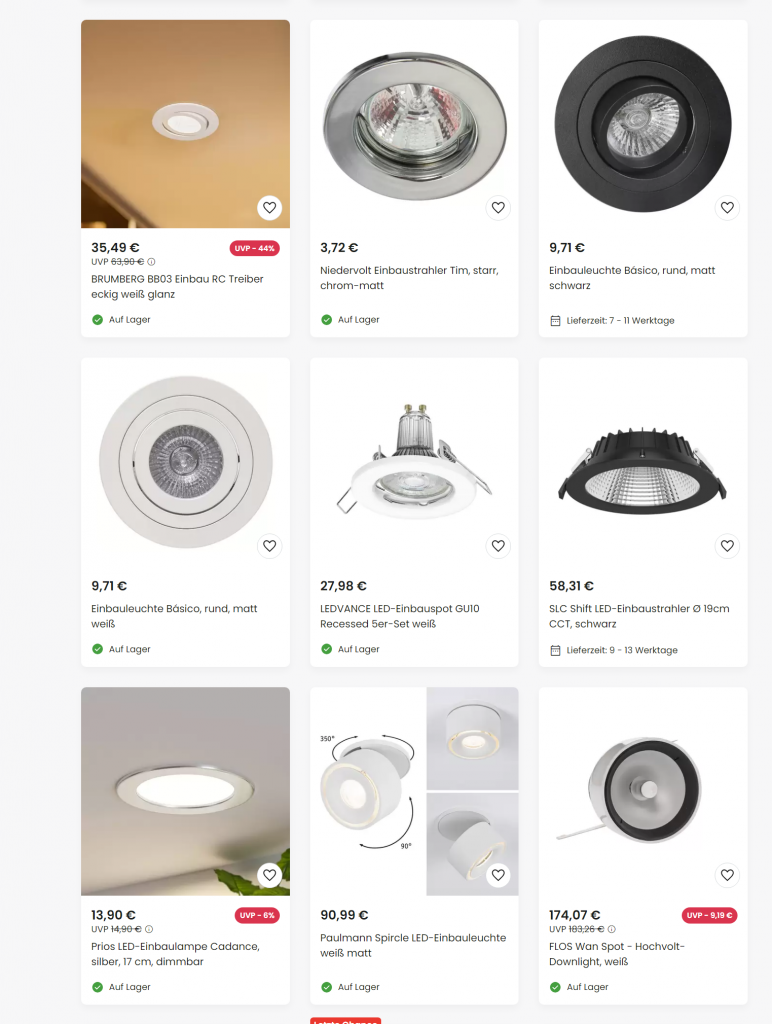Click the LEDVANCE GU10 spot product image

point(414,462)
